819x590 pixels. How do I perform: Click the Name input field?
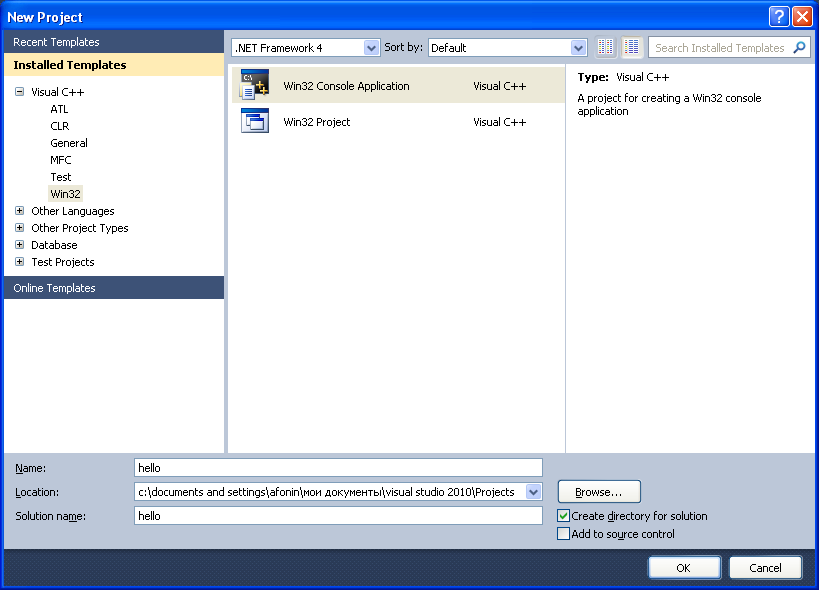(338, 468)
